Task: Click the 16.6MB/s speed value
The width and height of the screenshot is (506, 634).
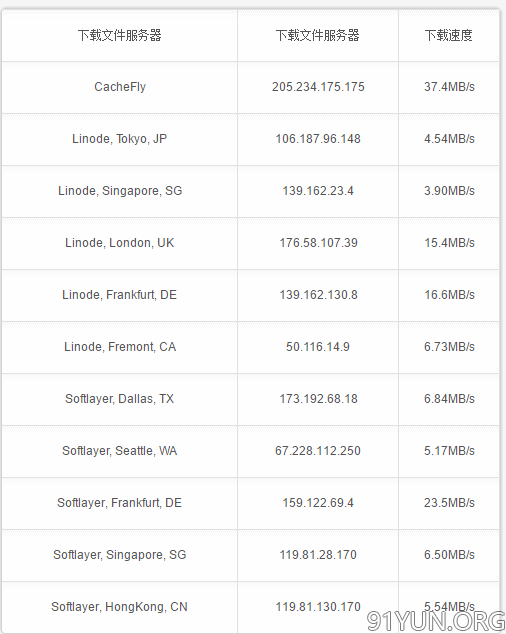Action: click(449, 295)
